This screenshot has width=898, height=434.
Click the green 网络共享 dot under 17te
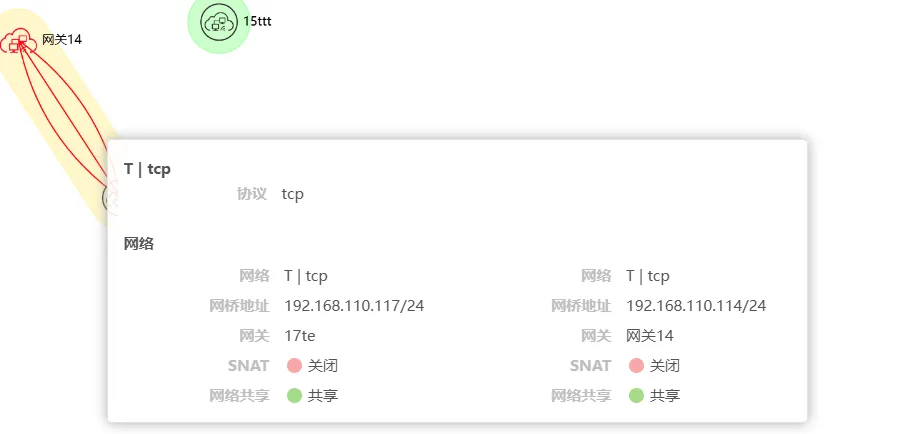(294, 395)
